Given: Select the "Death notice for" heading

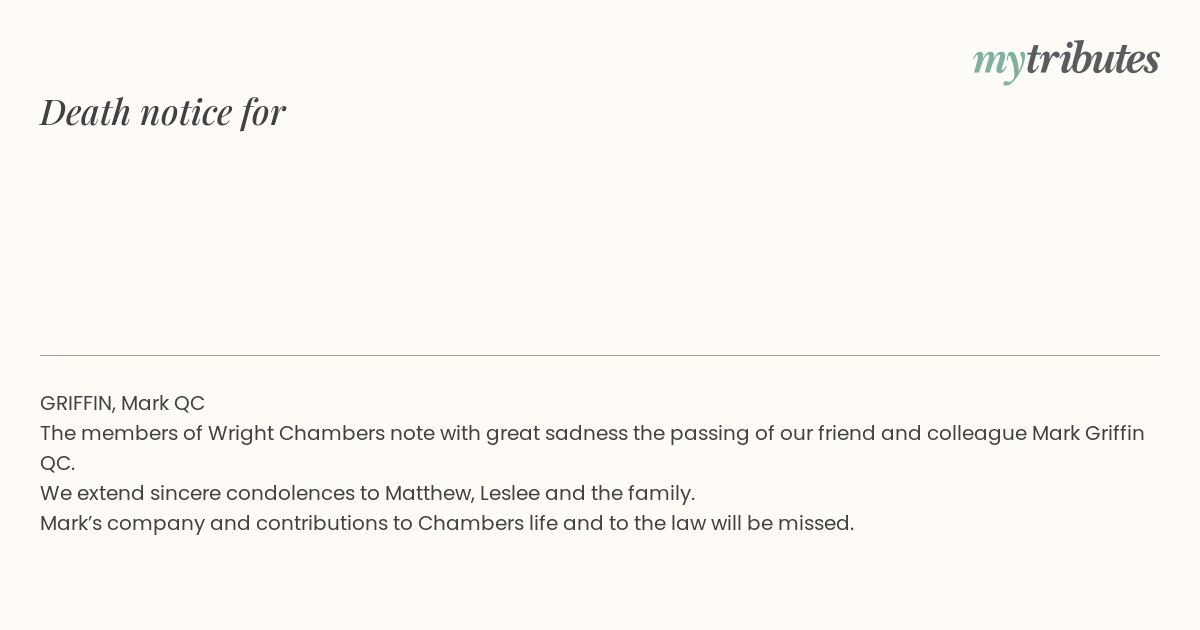Looking at the screenshot, I should click(163, 112).
